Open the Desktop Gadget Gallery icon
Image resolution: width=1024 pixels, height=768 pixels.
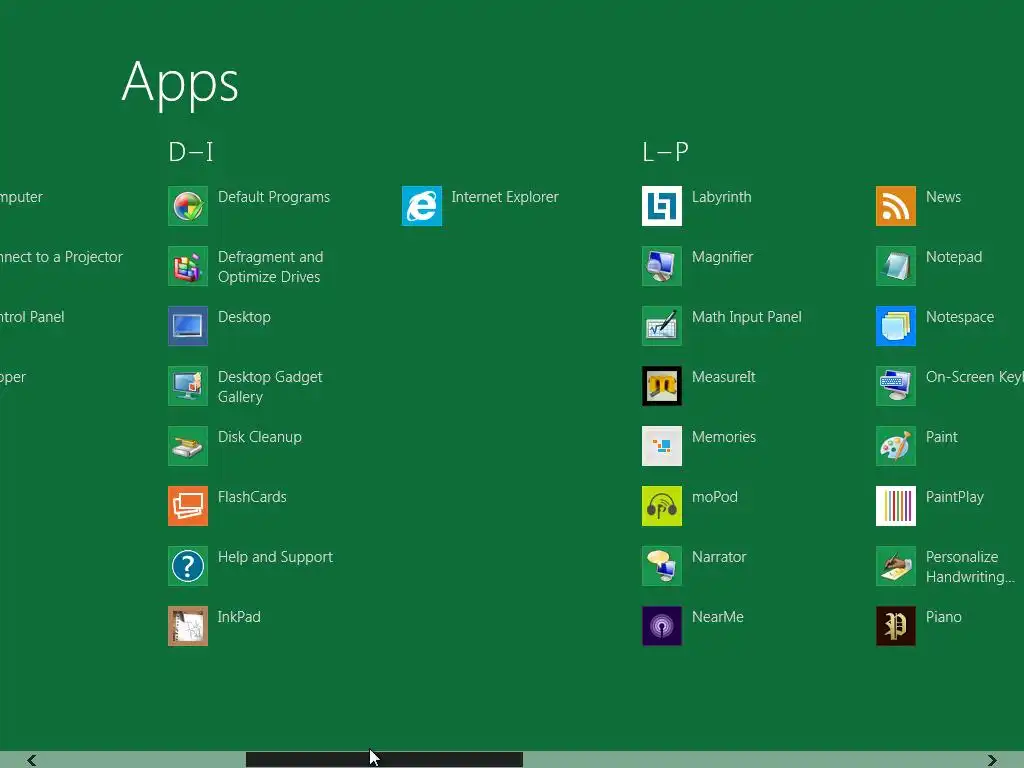click(188, 386)
